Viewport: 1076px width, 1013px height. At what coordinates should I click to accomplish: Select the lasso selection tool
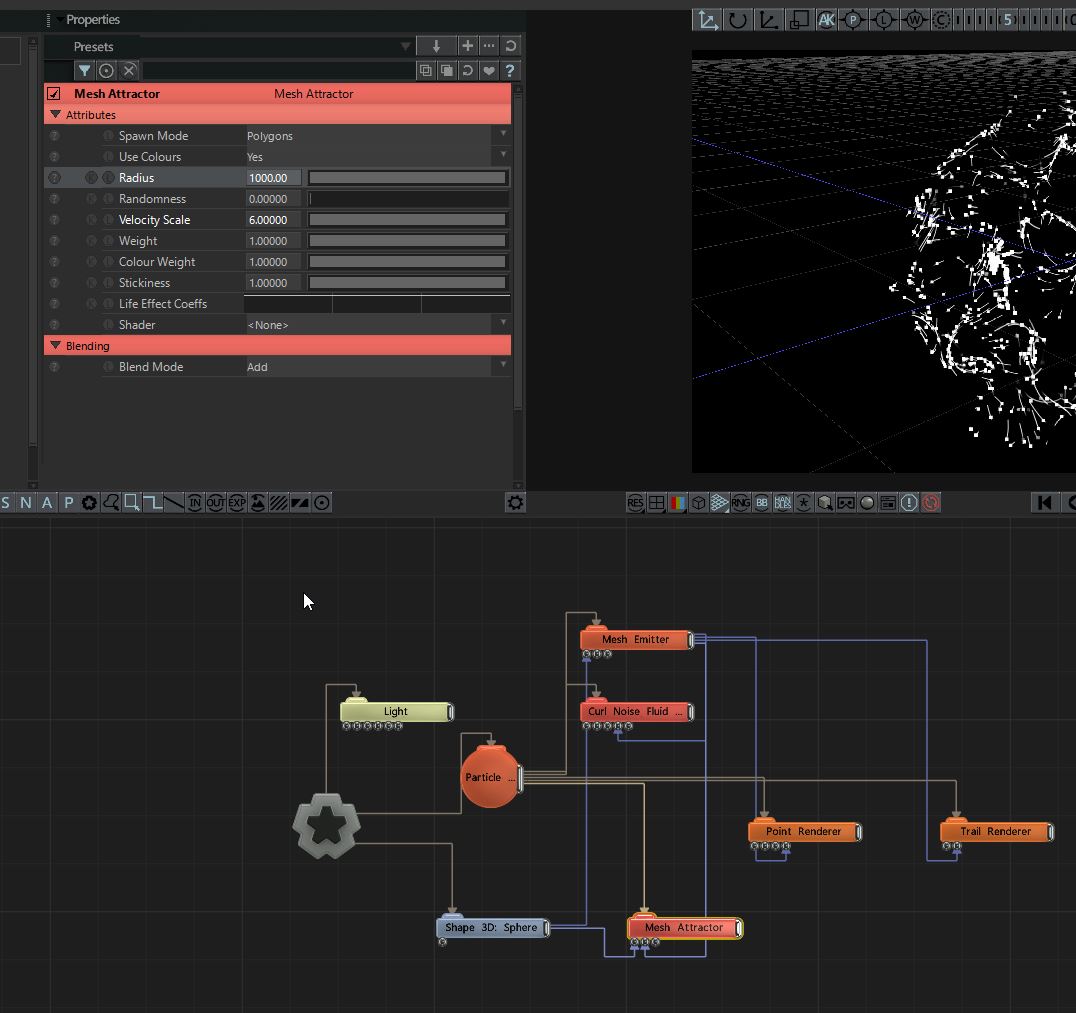(x=110, y=503)
